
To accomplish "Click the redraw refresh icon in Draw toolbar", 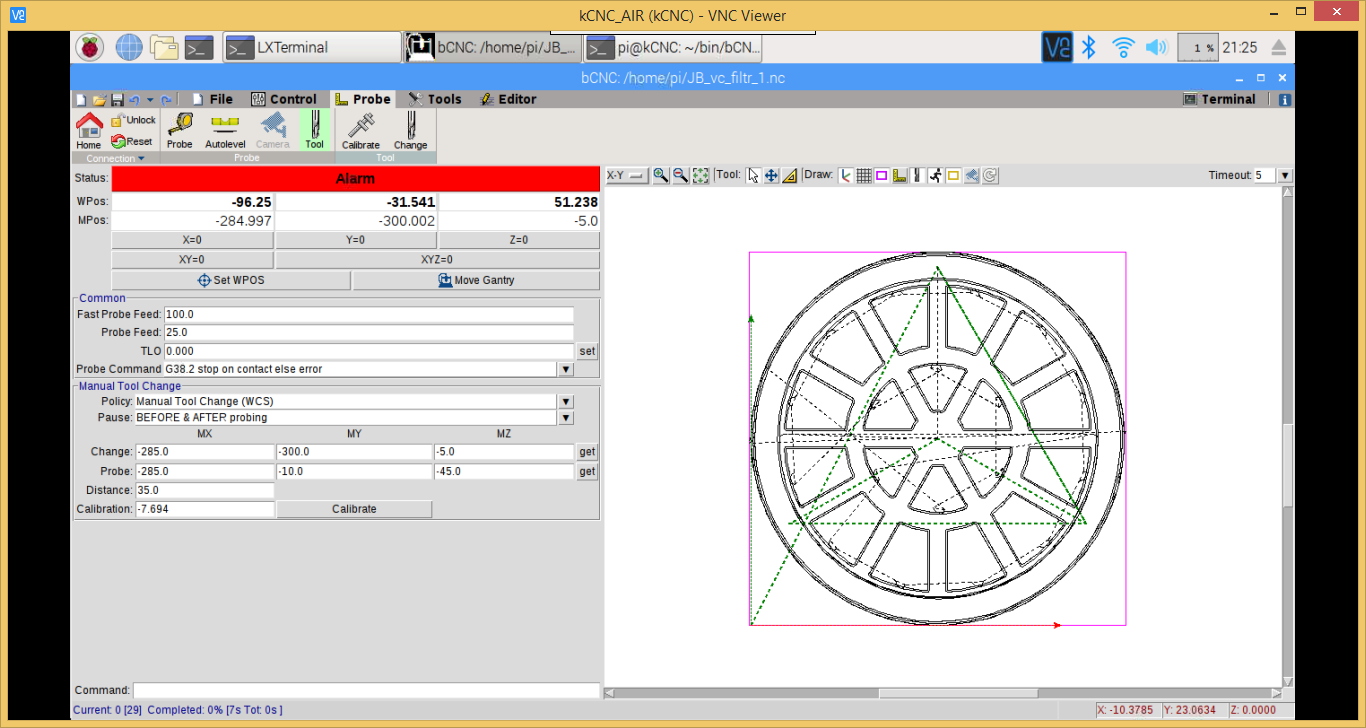I will click(x=990, y=175).
